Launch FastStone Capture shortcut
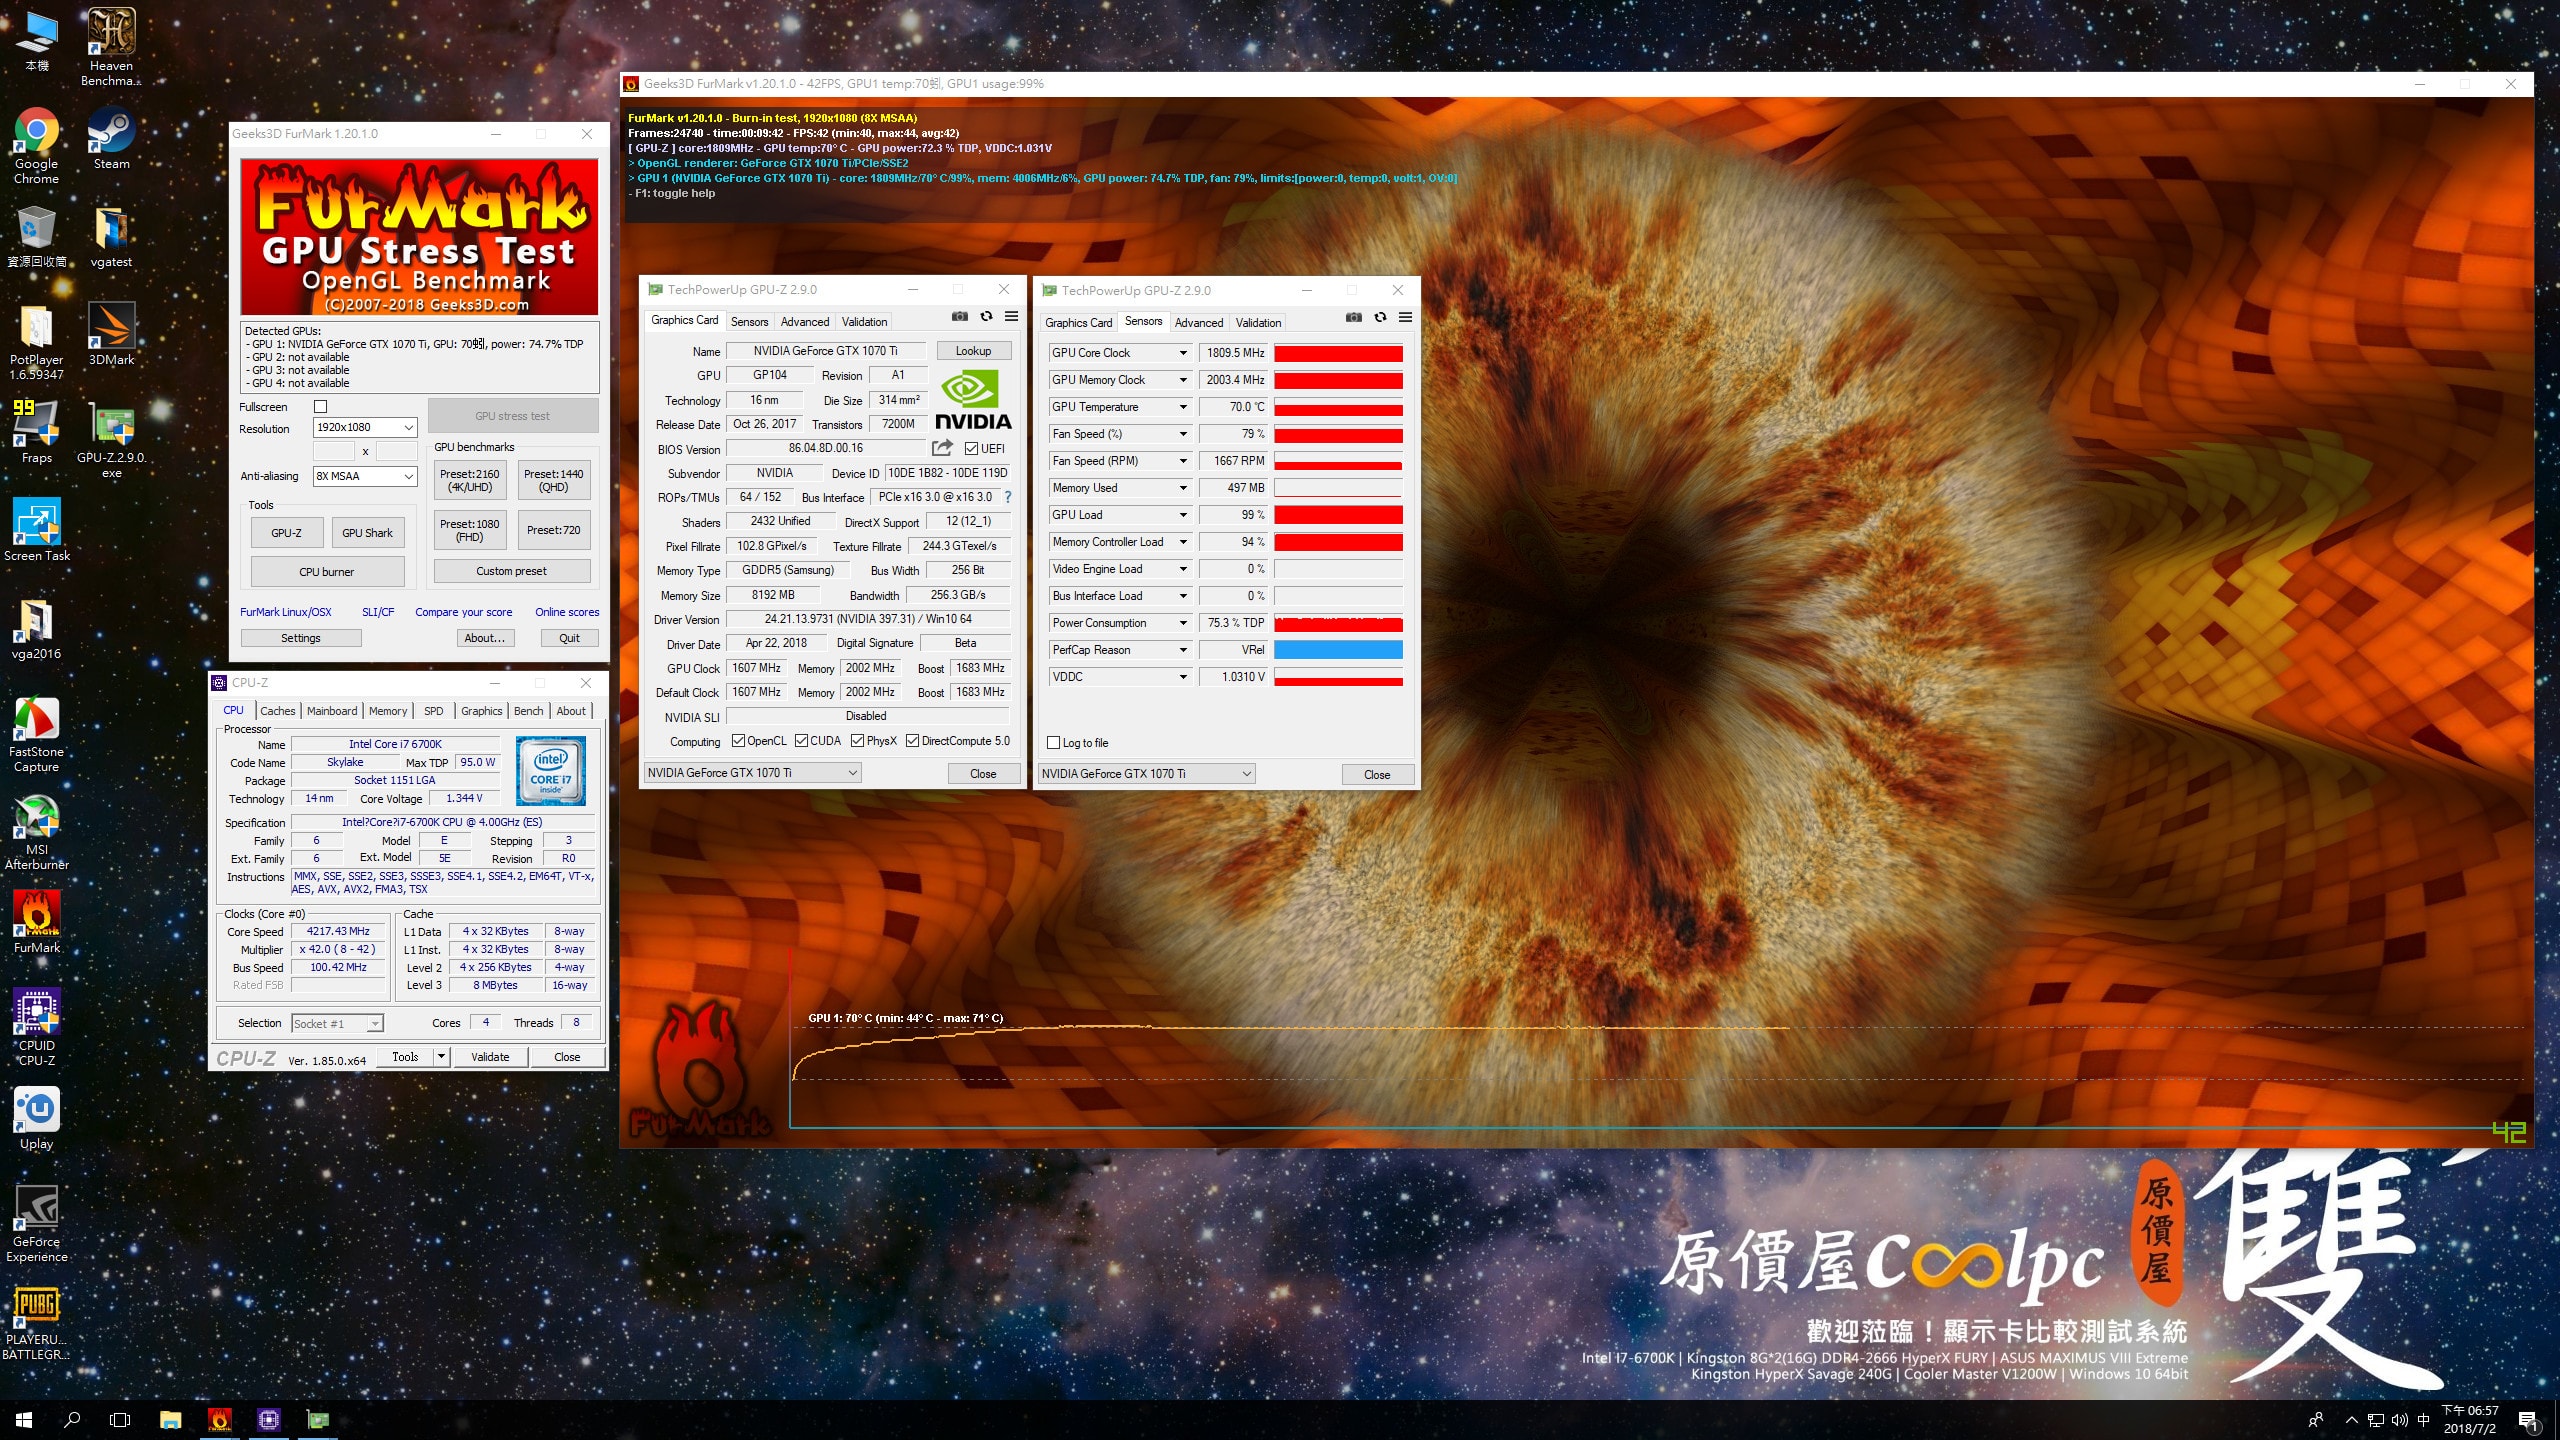2560x1440 pixels. (x=36, y=733)
